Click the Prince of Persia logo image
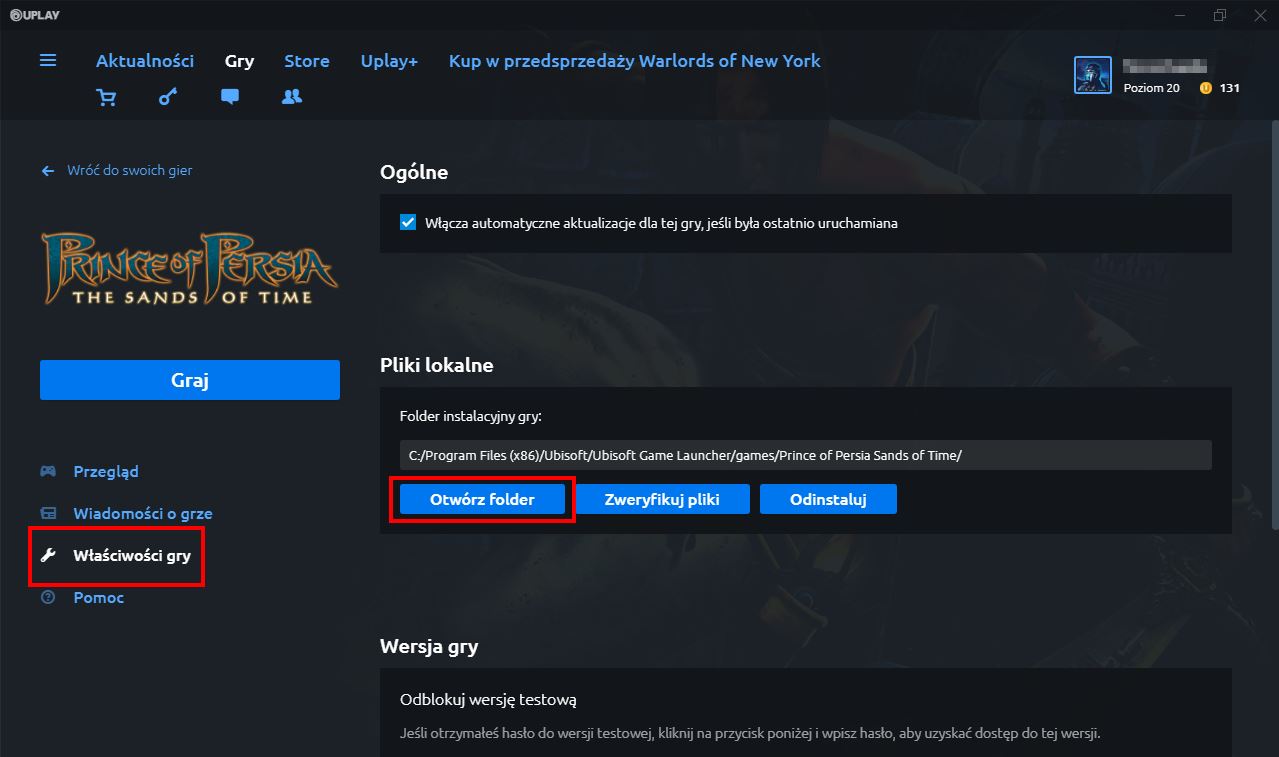 click(x=188, y=267)
